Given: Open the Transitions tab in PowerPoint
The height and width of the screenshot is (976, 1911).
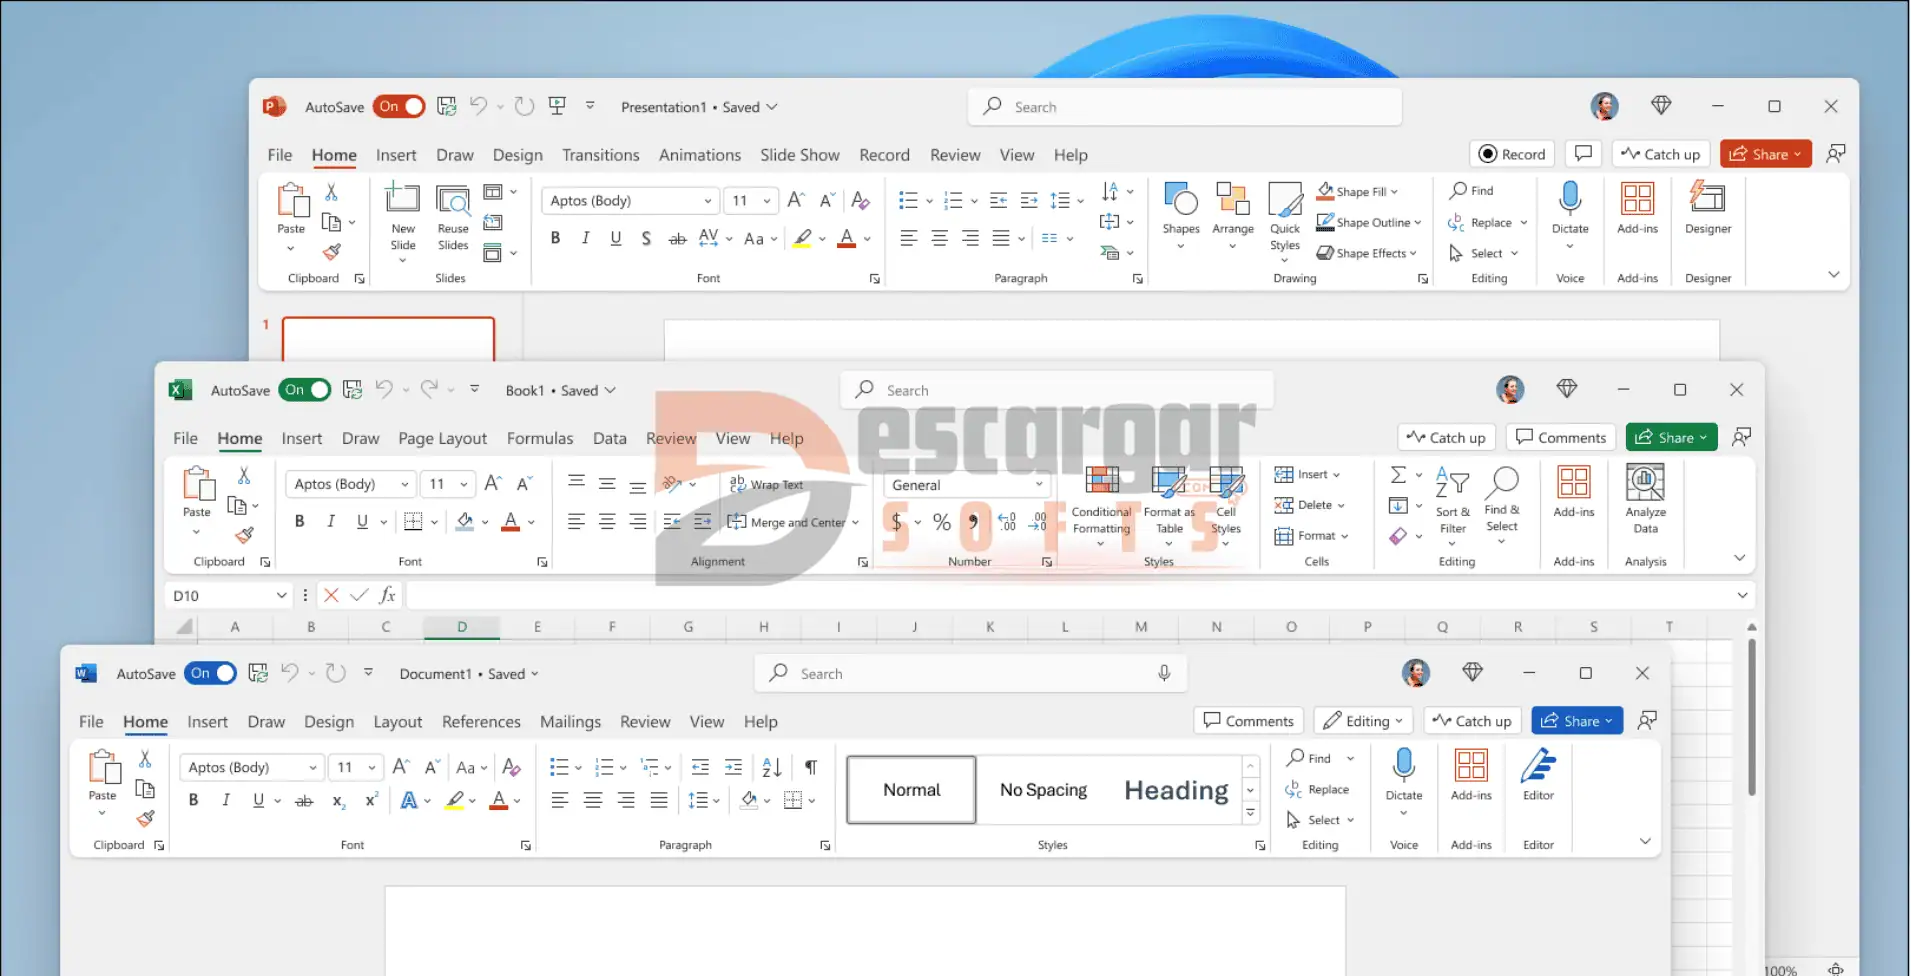Looking at the screenshot, I should 600,155.
